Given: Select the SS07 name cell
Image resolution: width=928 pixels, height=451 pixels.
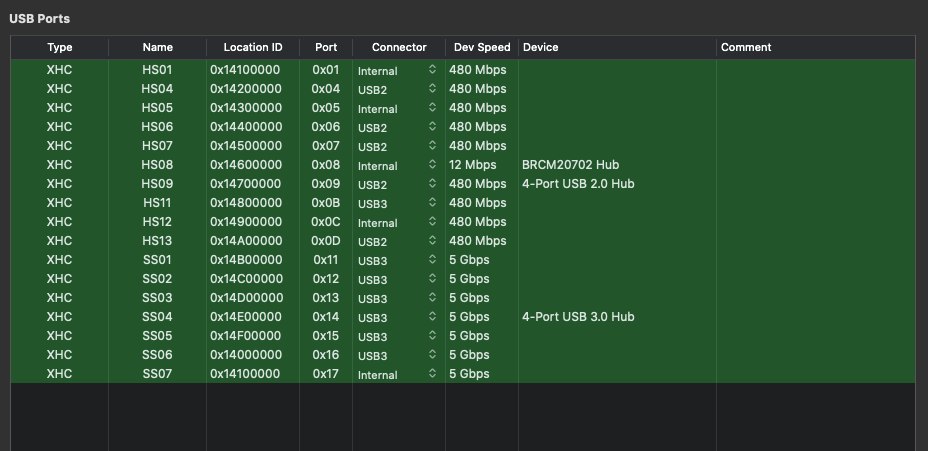Looking at the screenshot, I should point(157,373).
